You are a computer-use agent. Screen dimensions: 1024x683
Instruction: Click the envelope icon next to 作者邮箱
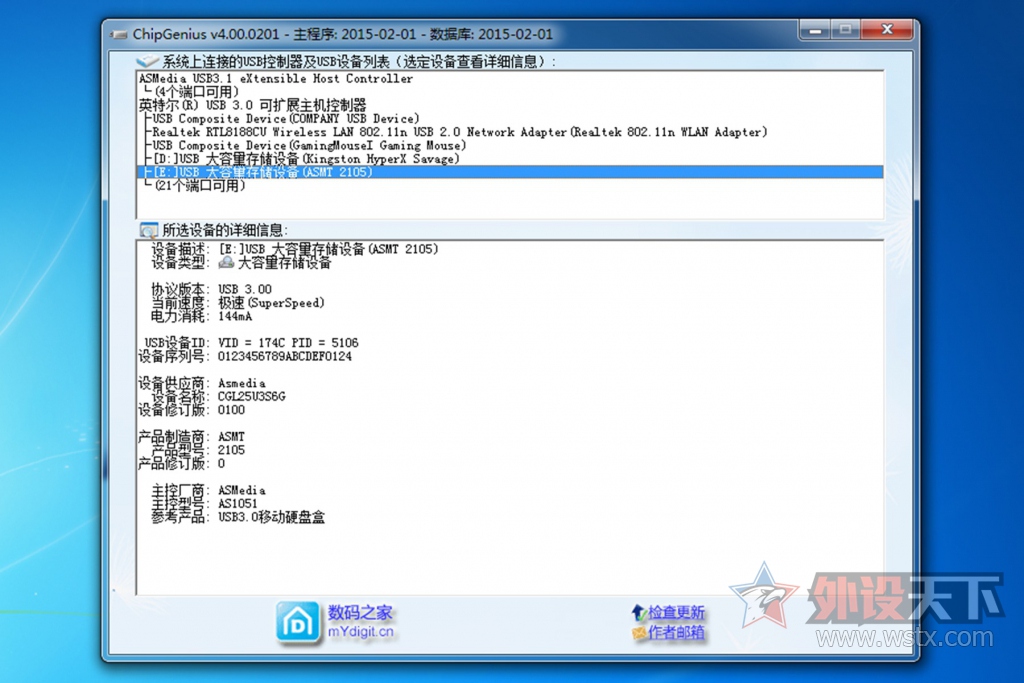coord(639,632)
